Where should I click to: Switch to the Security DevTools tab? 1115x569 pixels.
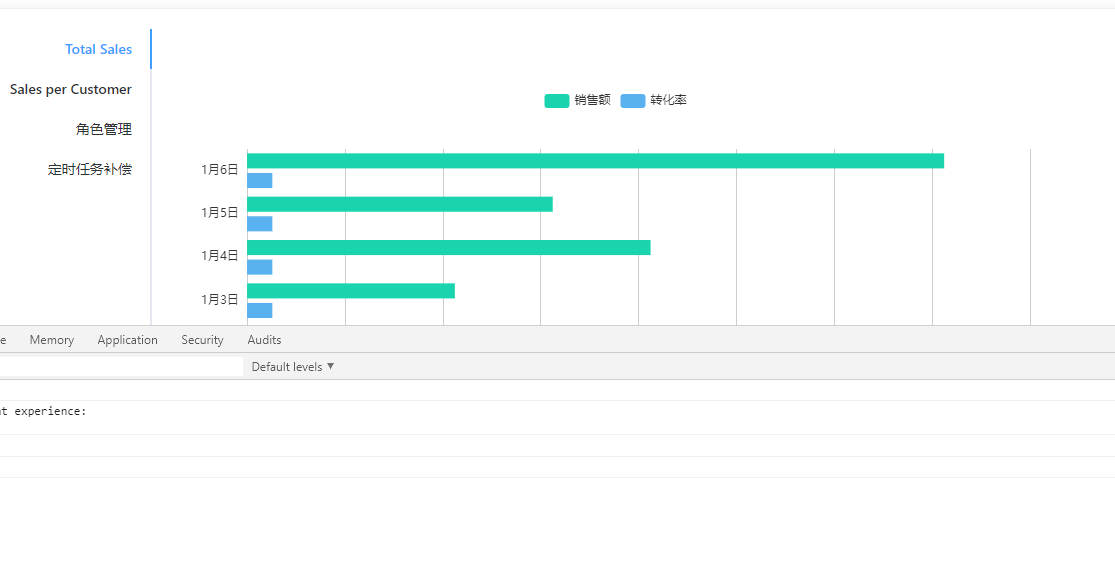click(x=202, y=340)
